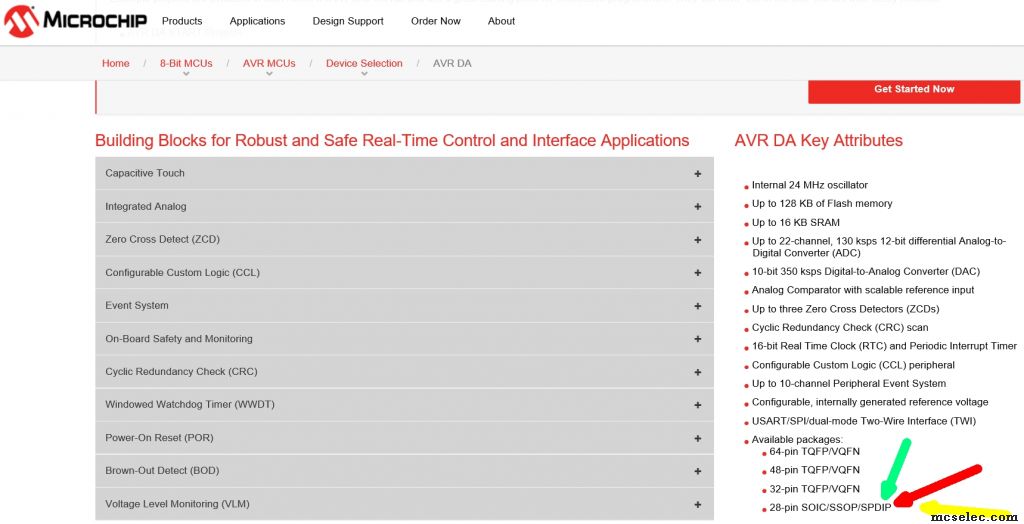Click plus icon on Windowed Watchdog Timer row
The image size is (1024, 524).
pyautogui.click(x=697, y=405)
